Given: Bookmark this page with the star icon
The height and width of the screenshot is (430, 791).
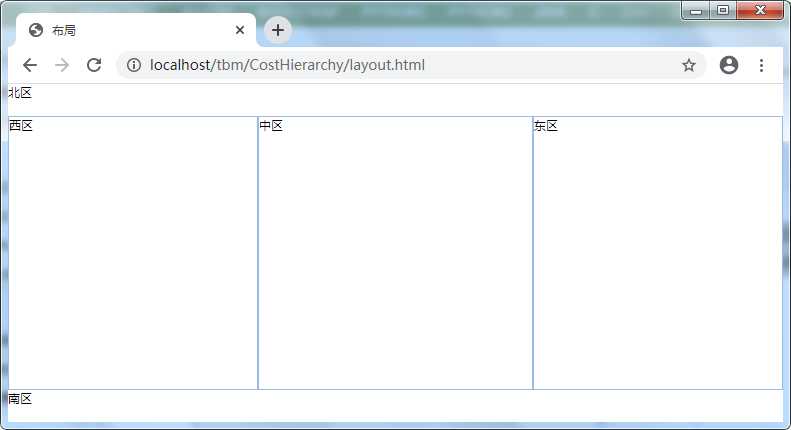Looking at the screenshot, I should pos(689,65).
